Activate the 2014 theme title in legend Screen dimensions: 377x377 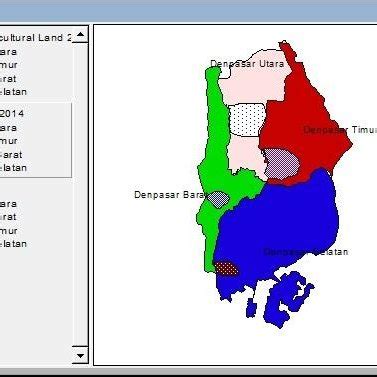(12, 114)
